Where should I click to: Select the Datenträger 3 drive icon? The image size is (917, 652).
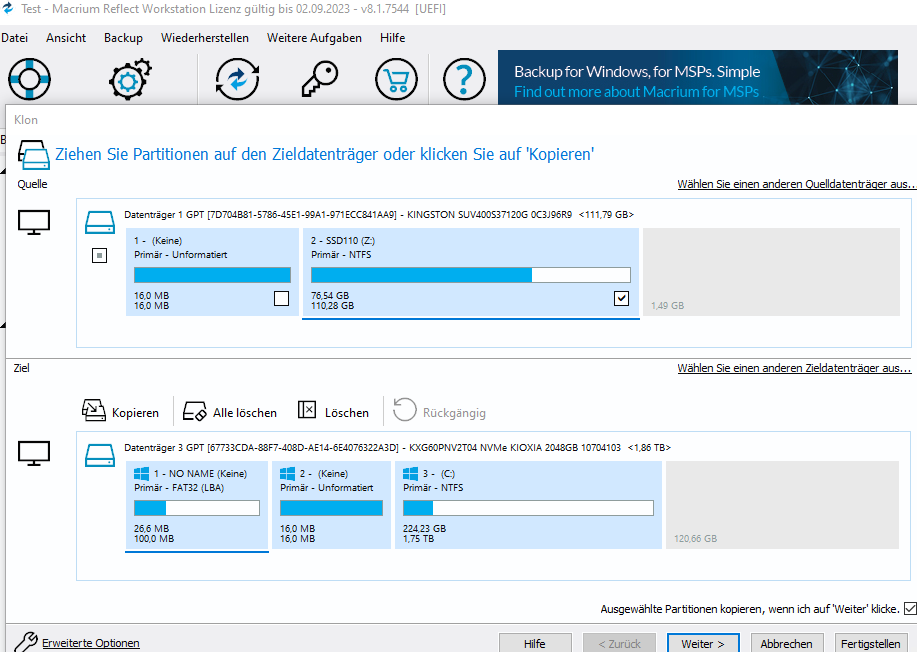(x=100, y=455)
